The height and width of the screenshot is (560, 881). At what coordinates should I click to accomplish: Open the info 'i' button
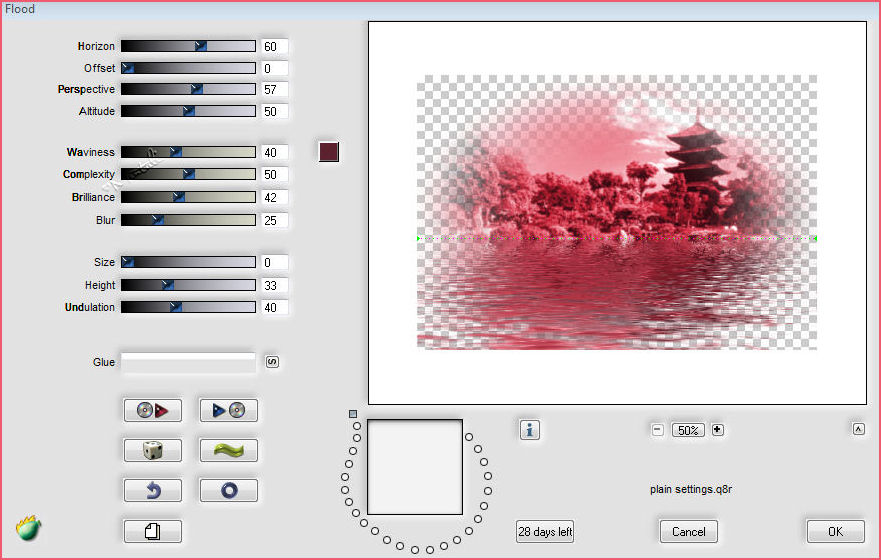click(530, 430)
